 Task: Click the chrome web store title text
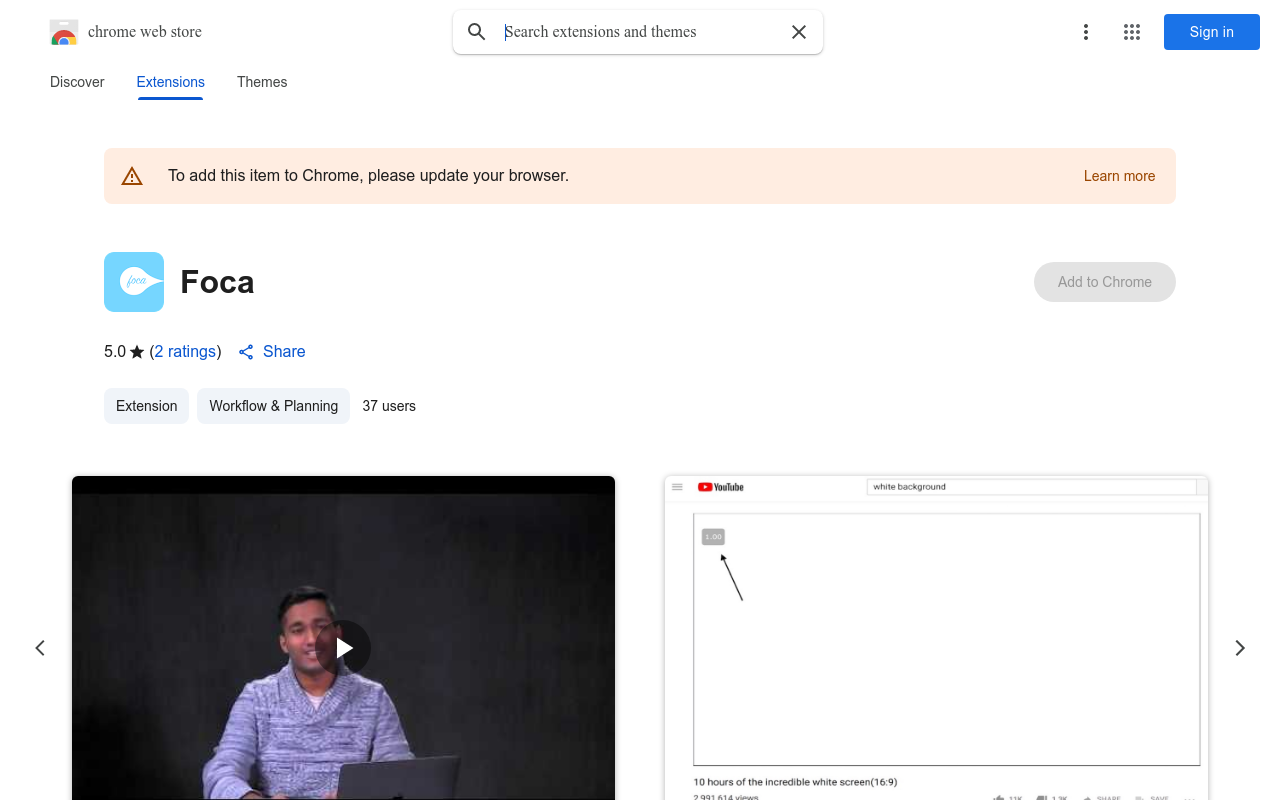(145, 32)
